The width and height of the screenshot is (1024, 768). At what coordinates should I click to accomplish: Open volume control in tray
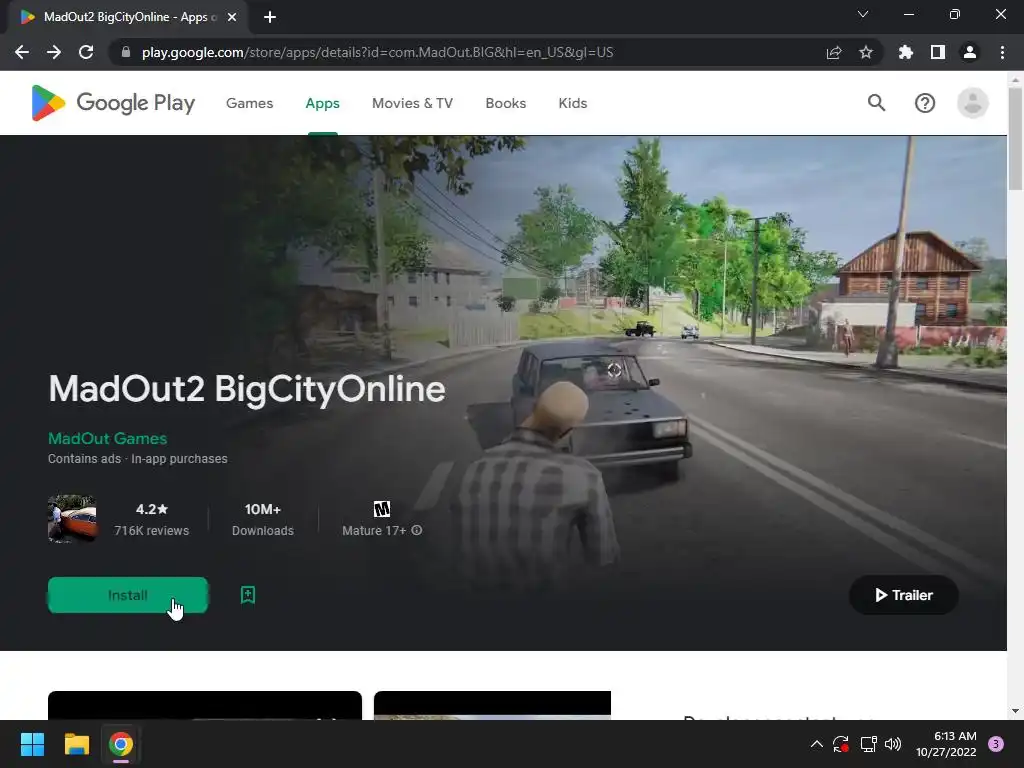coord(893,744)
